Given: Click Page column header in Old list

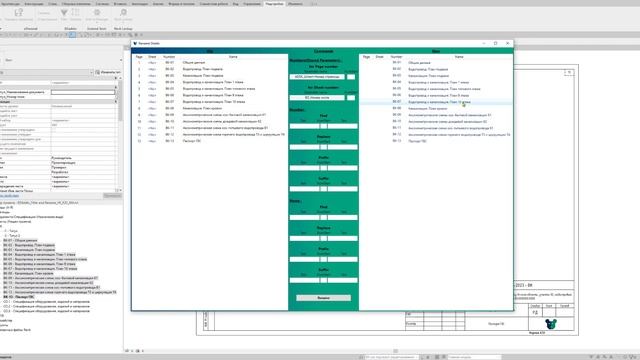Looking at the screenshot, I should [139, 57].
